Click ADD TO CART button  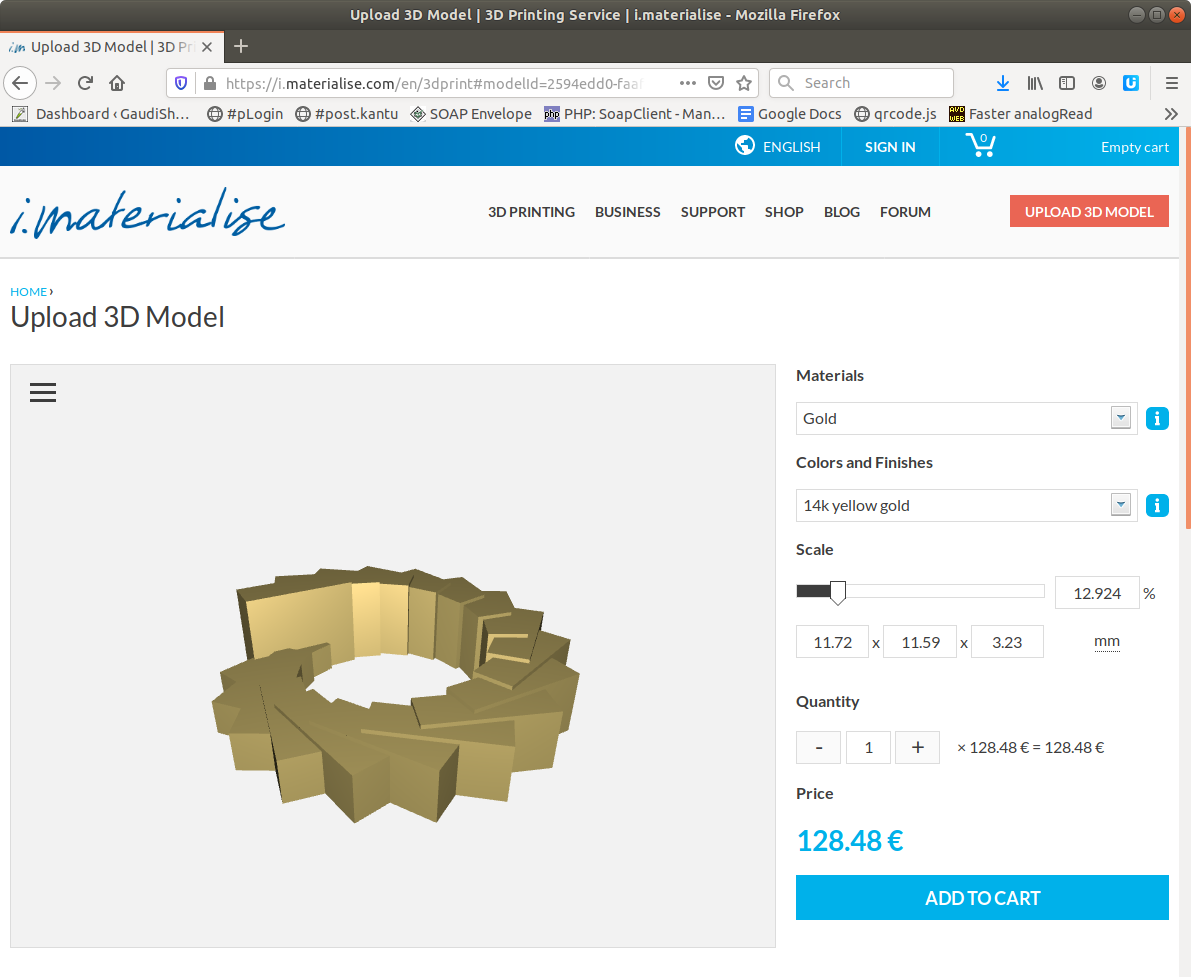pyautogui.click(x=982, y=897)
